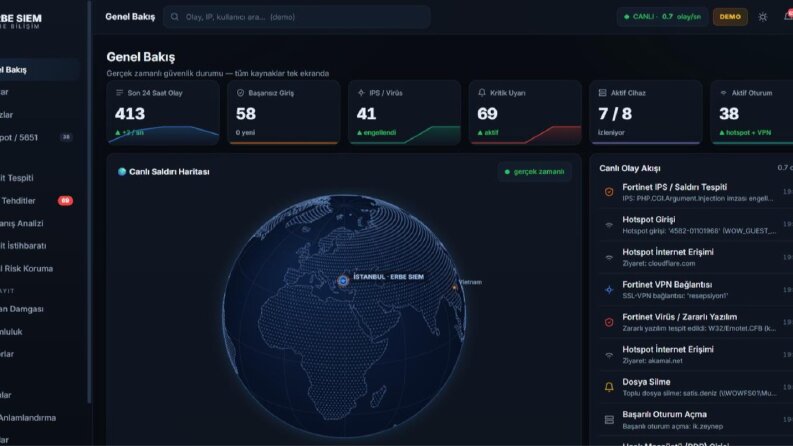The height and width of the screenshot is (446, 793).
Task: Focus the Olay, IP, kullanıcı search box
Action: point(297,17)
